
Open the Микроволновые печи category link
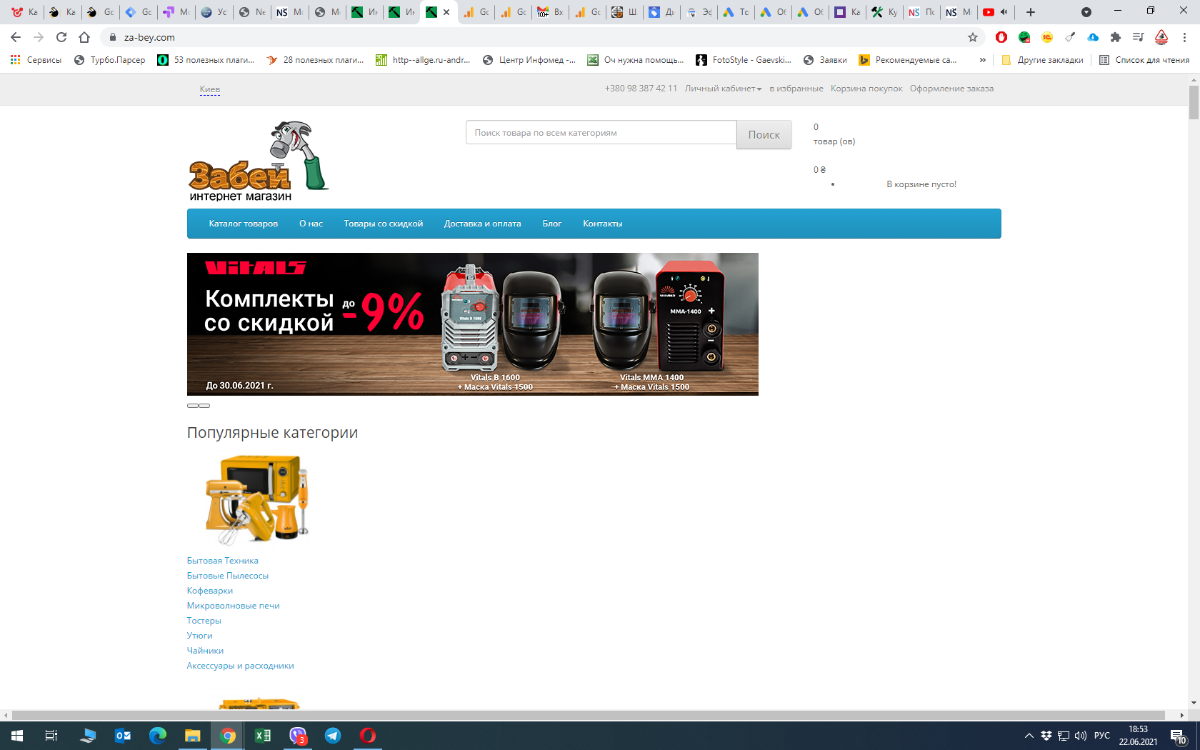coord(233,605)
